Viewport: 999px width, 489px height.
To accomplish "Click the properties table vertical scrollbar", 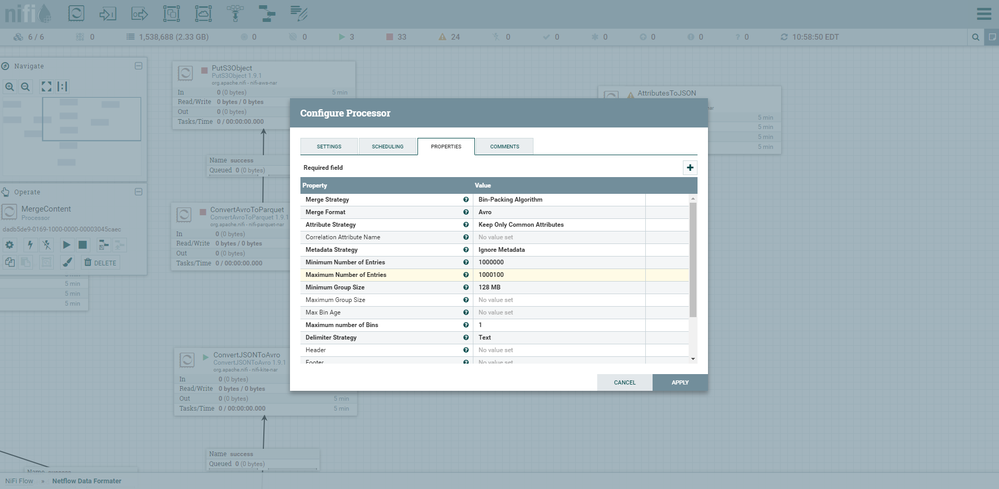I will point(693,260).
